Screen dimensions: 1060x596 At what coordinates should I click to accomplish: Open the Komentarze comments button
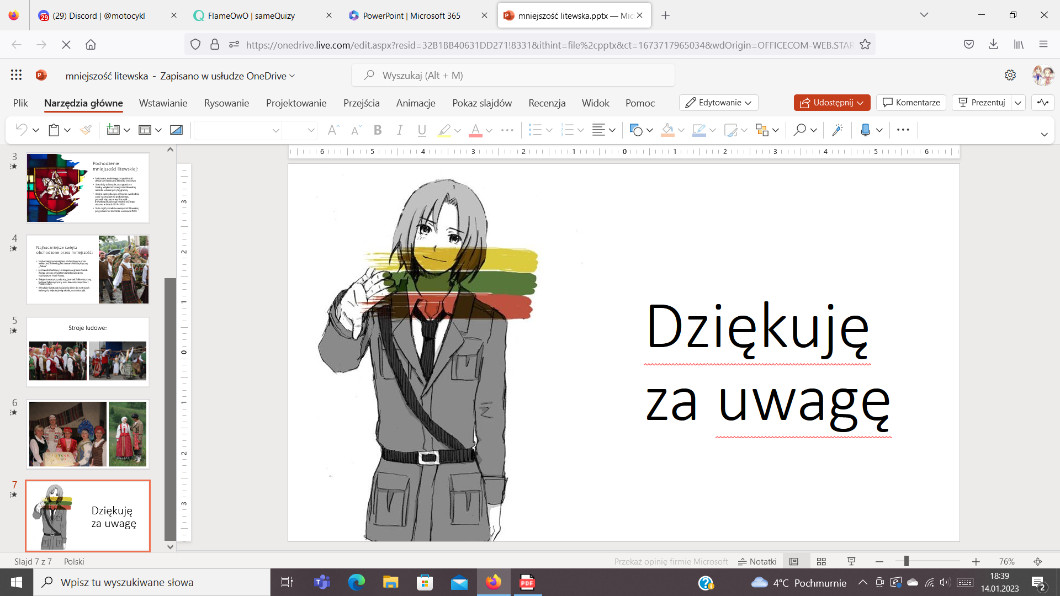tap(910, 103)
